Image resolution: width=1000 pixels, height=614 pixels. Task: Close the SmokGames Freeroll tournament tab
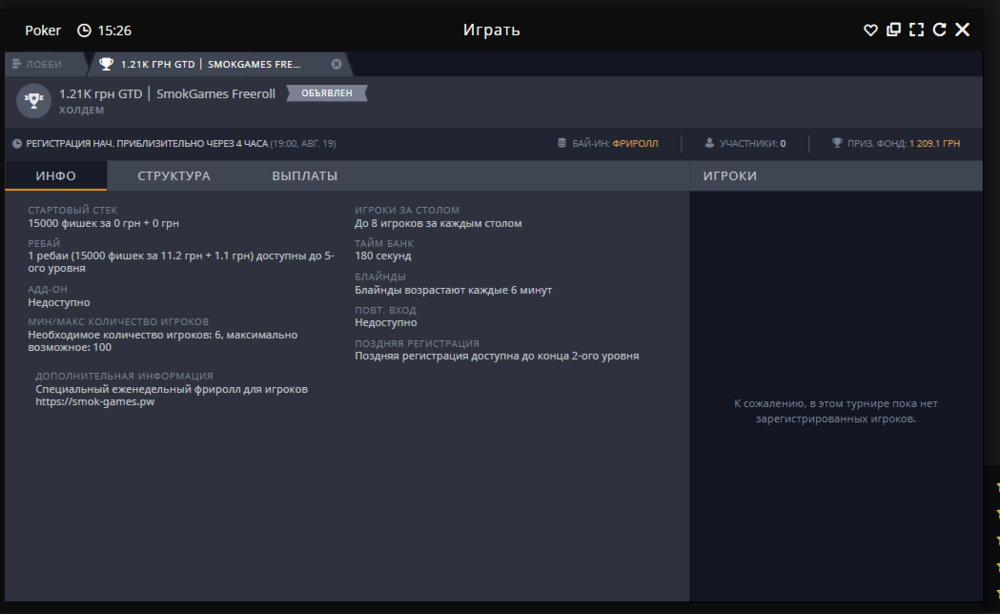[336, 64]
